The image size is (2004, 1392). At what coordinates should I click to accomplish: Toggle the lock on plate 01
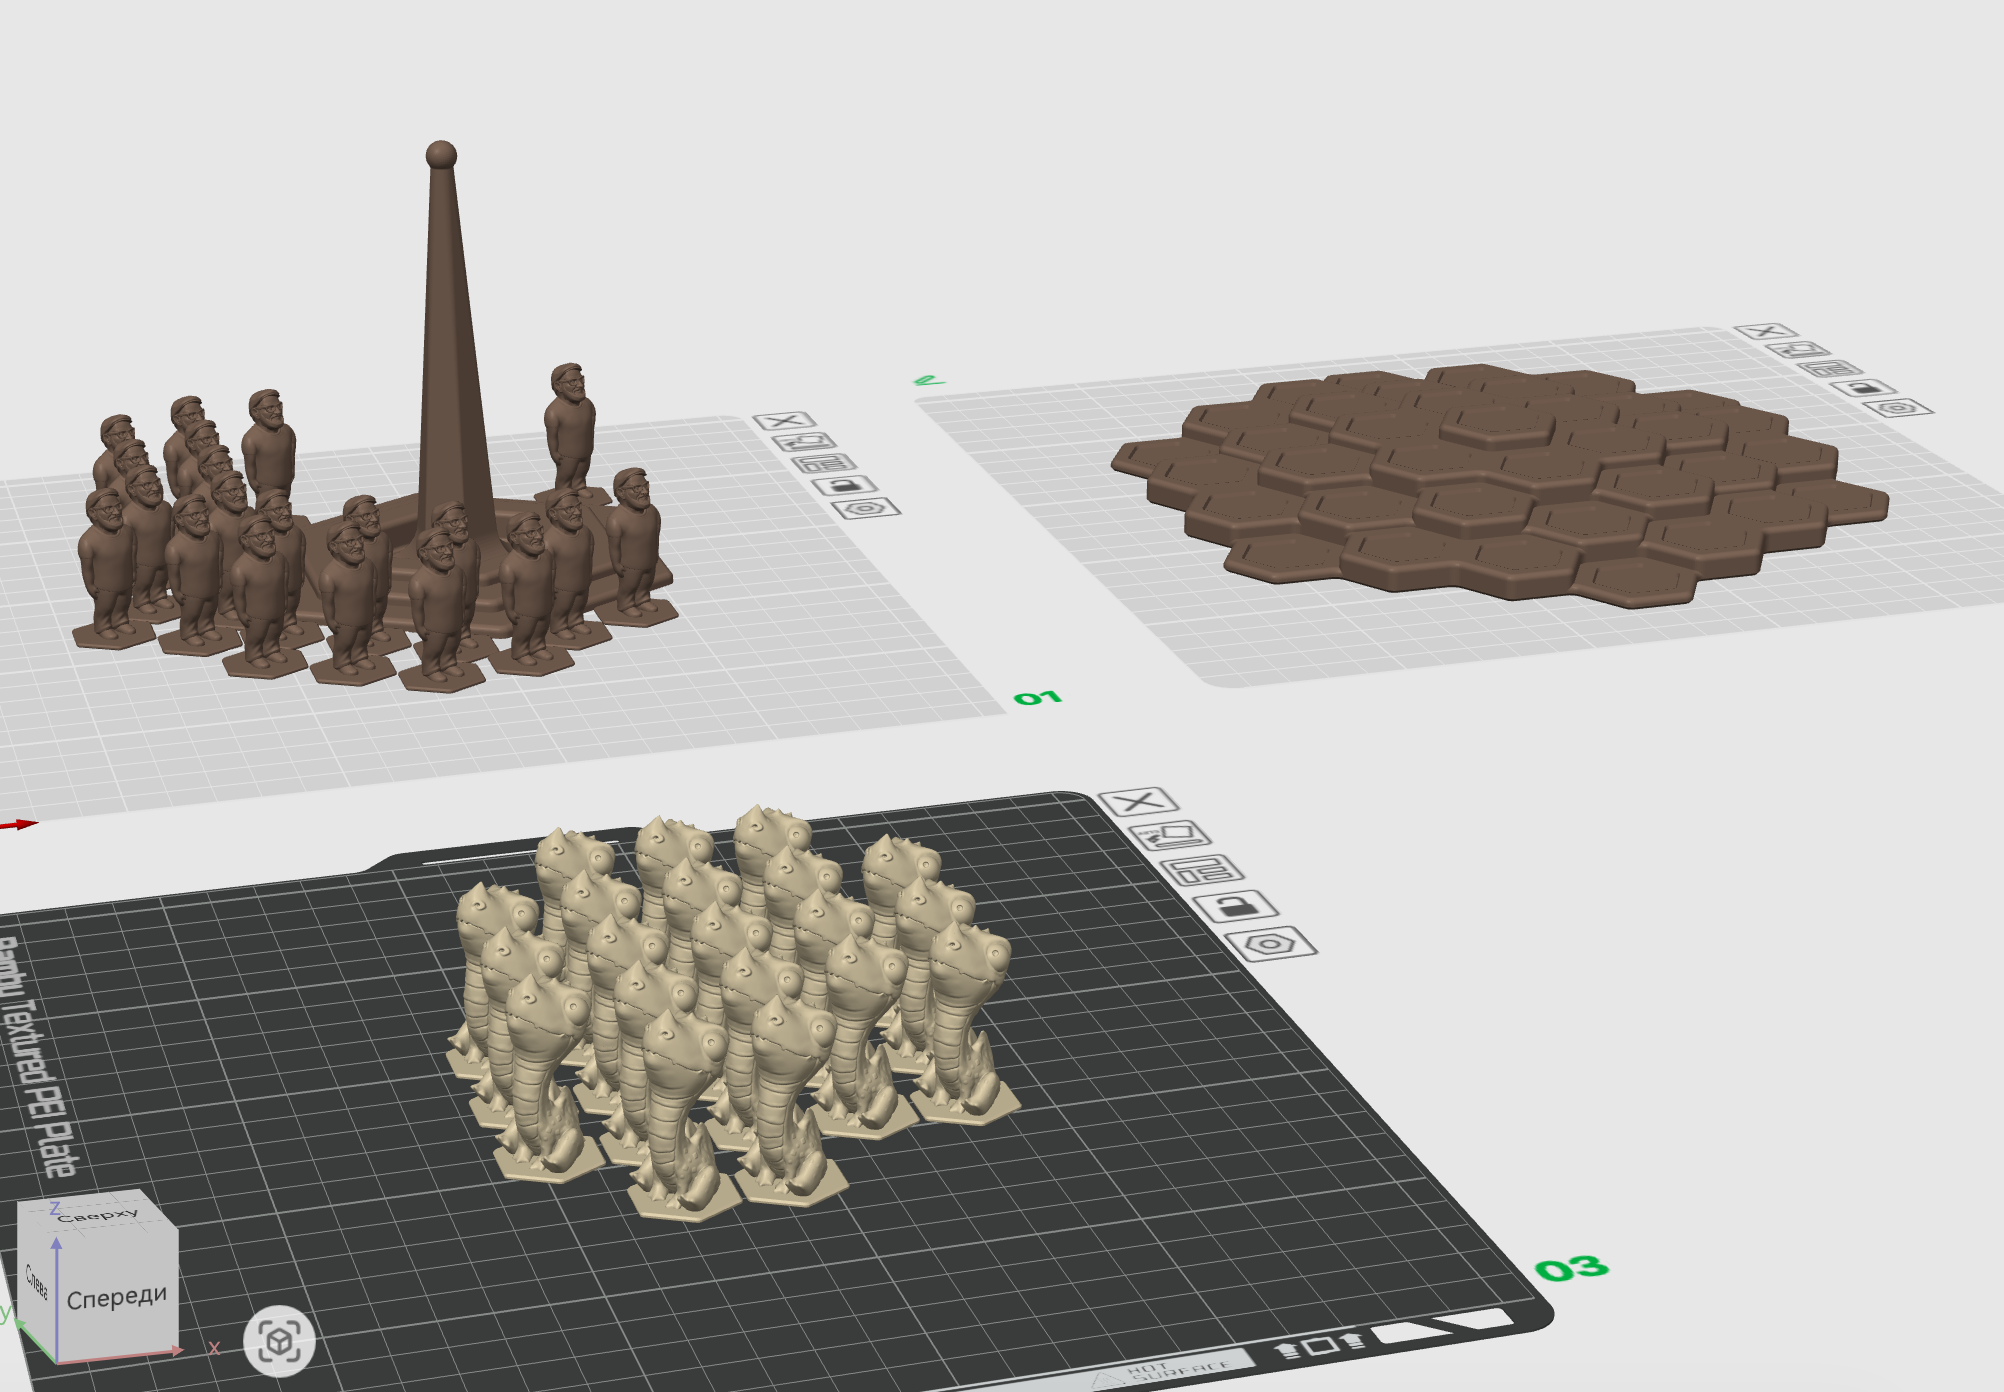(x=845, y=486)
